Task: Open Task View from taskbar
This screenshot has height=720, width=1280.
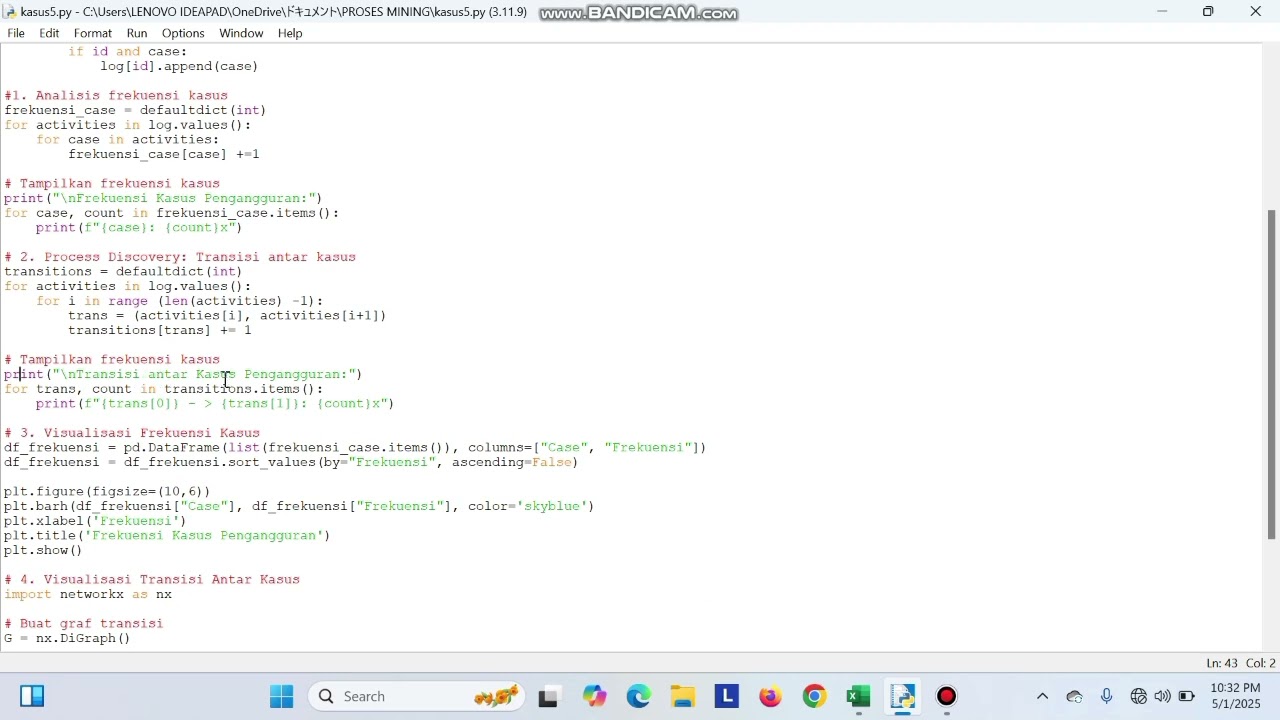Action: [549, 696]
